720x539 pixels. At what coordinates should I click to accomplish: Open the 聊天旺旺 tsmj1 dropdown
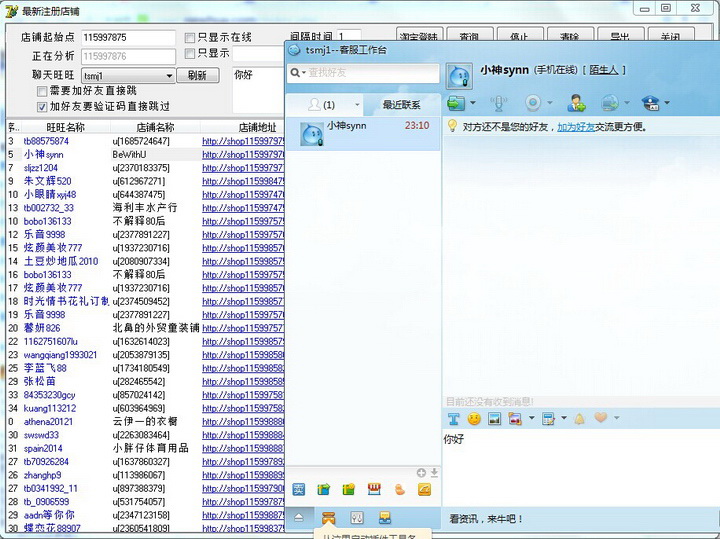(x=128, y=76)
